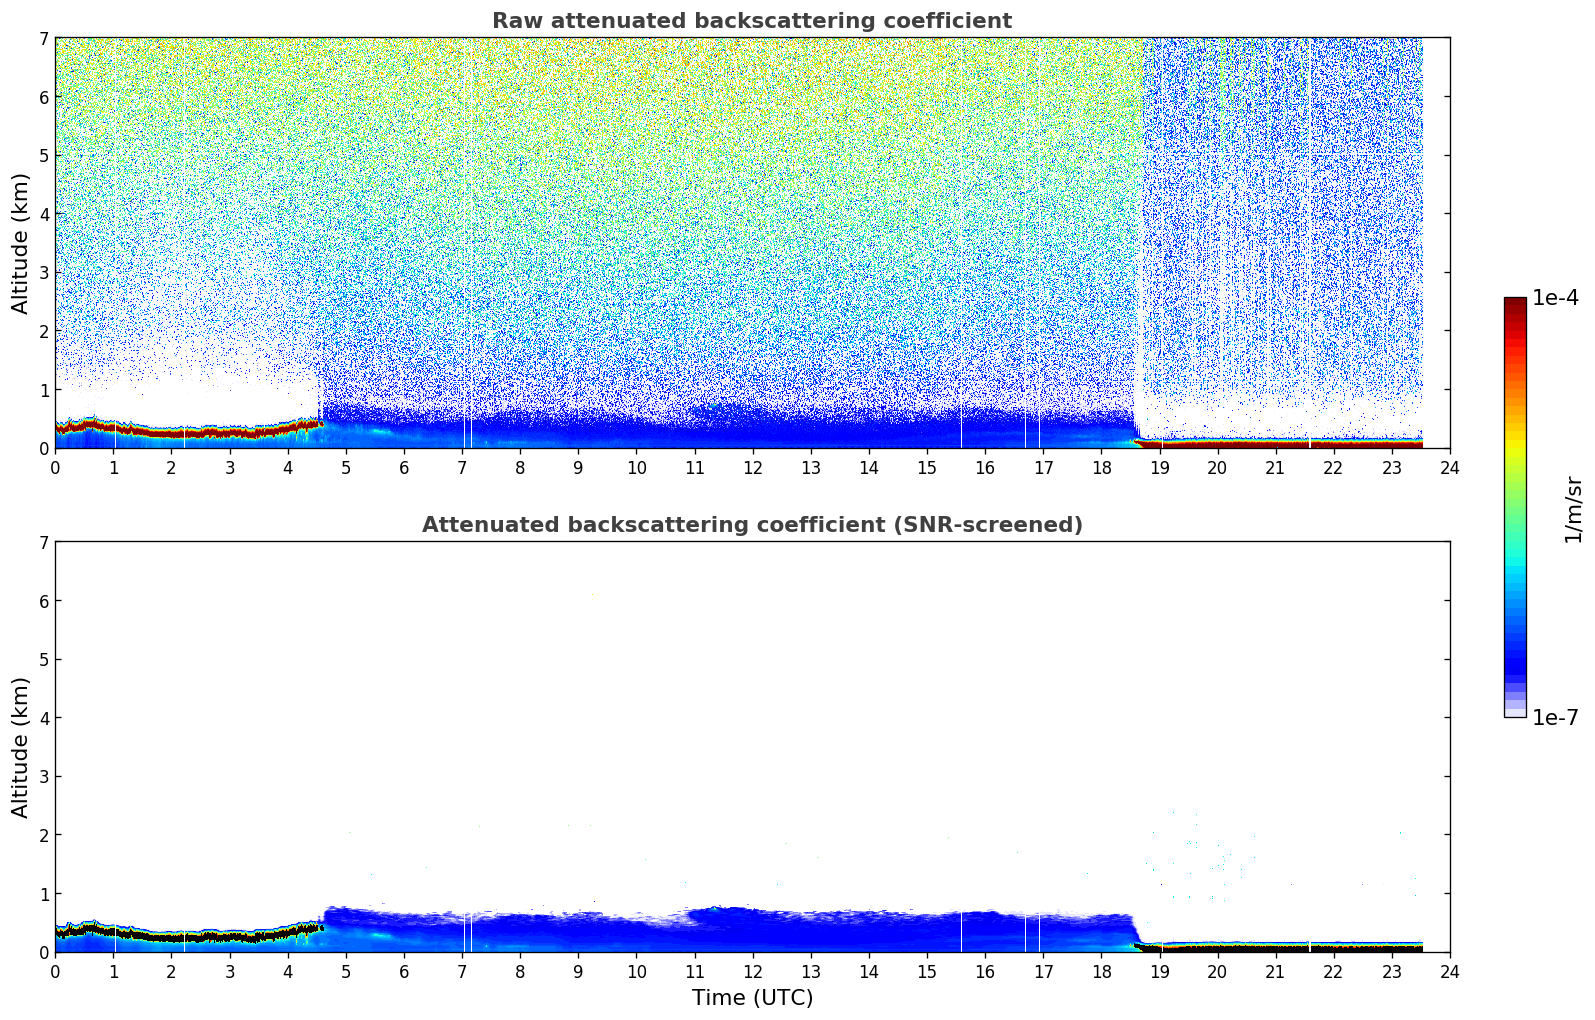Click the bottom plot's 'Altitude (km)' label
The height and width of the screenshot is (1020, 1595).
click(21, 747)
